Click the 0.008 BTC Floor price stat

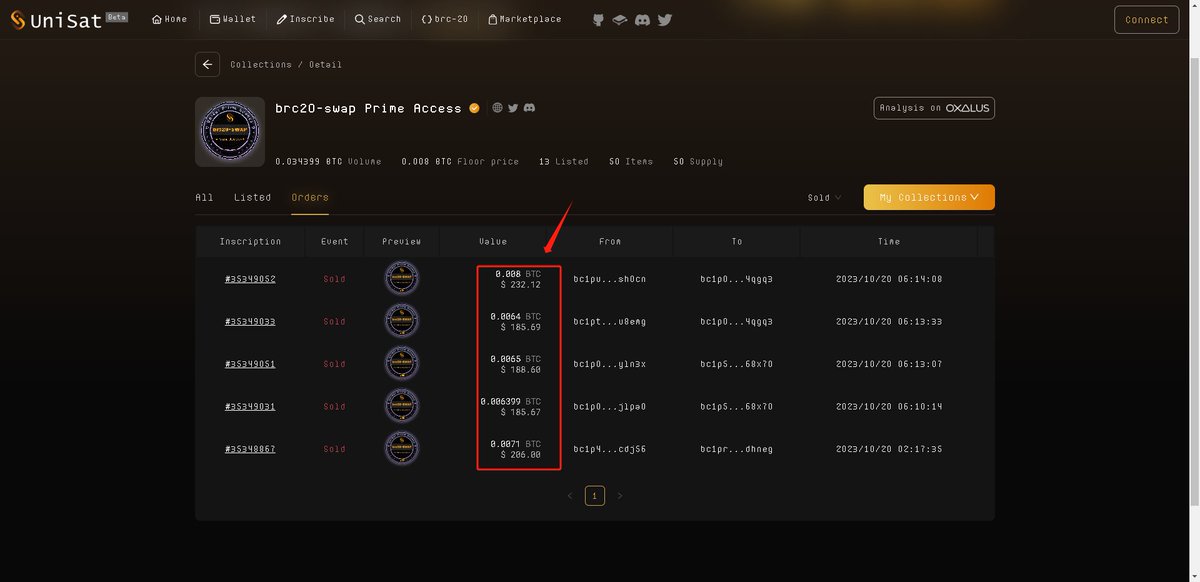[460, 161]
